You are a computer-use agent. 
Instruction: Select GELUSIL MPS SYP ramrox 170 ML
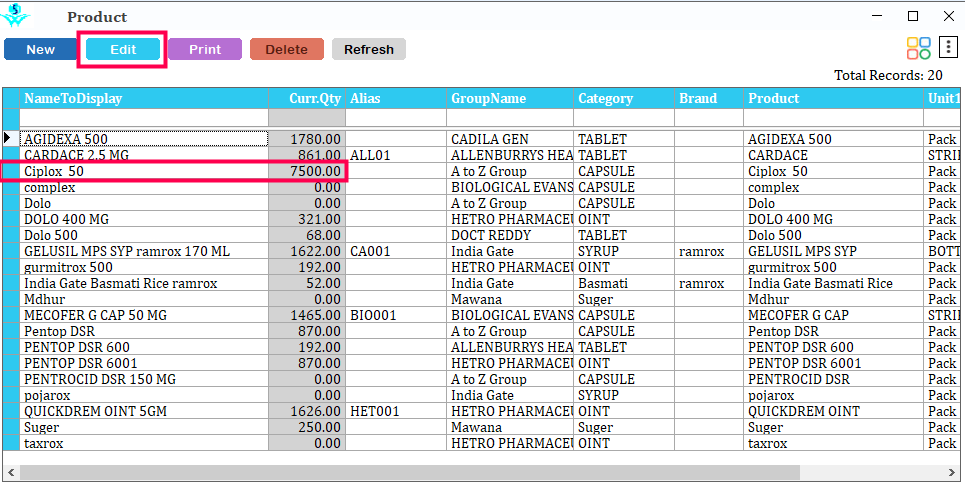tap(144, 251)
